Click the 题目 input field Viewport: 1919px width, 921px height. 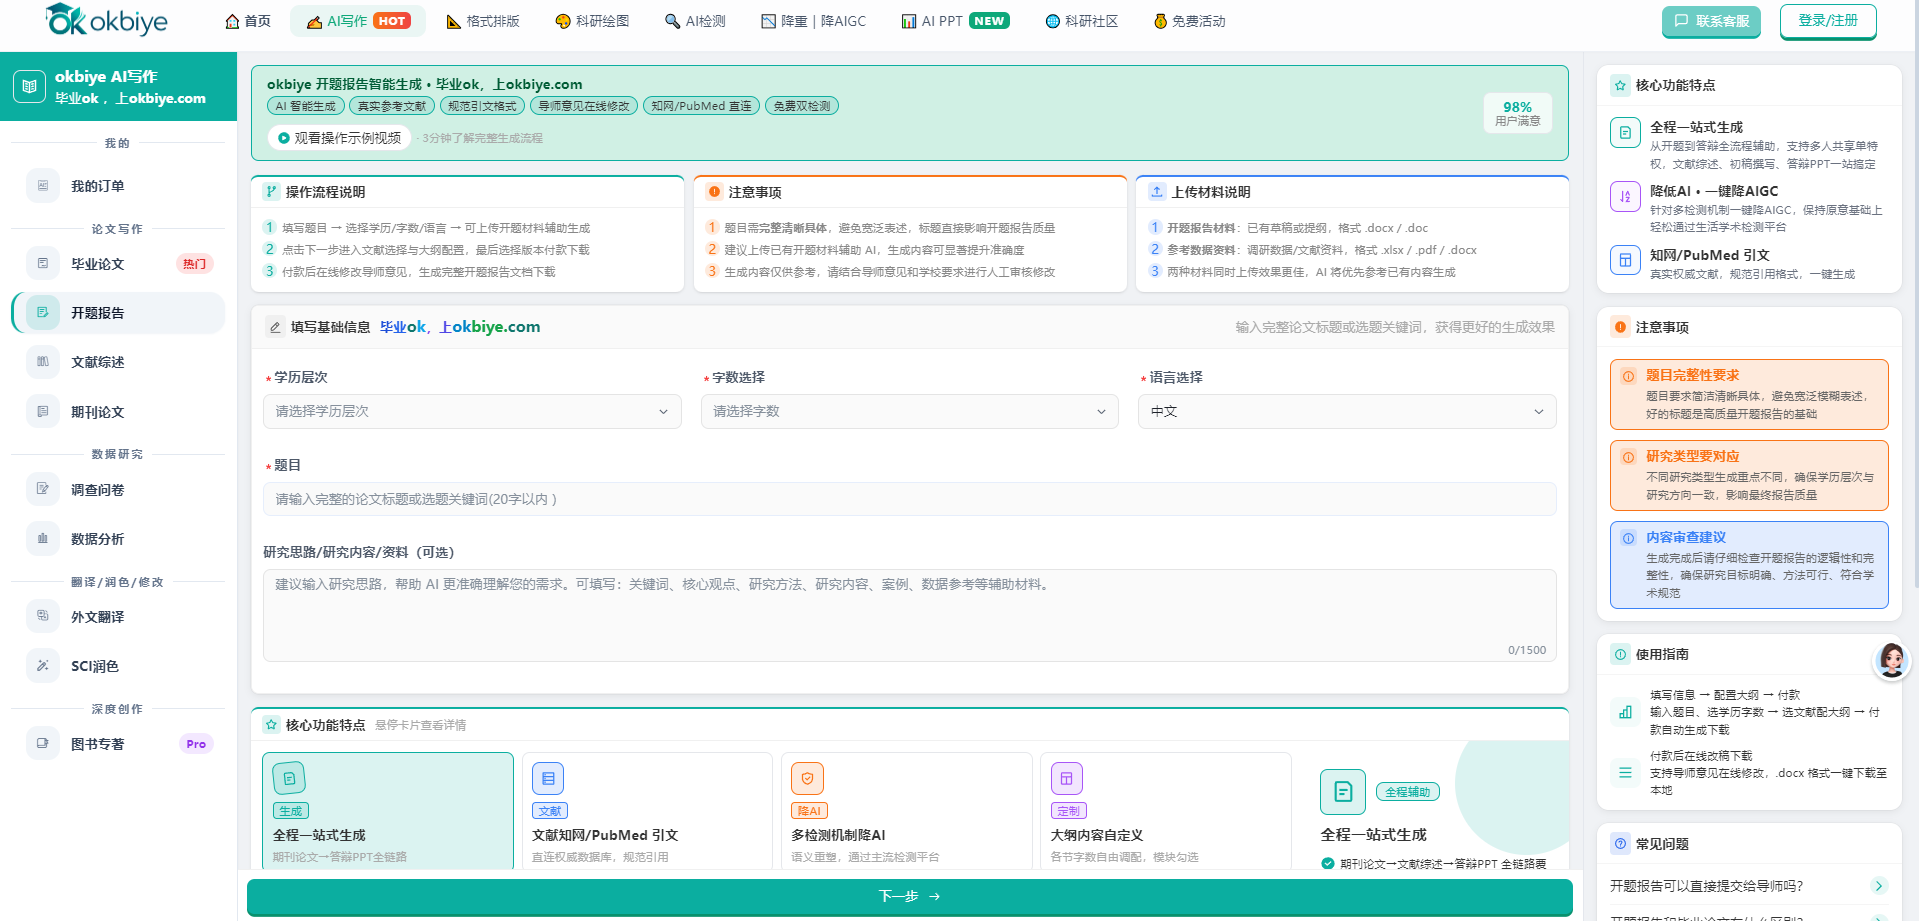coord(909,499)
